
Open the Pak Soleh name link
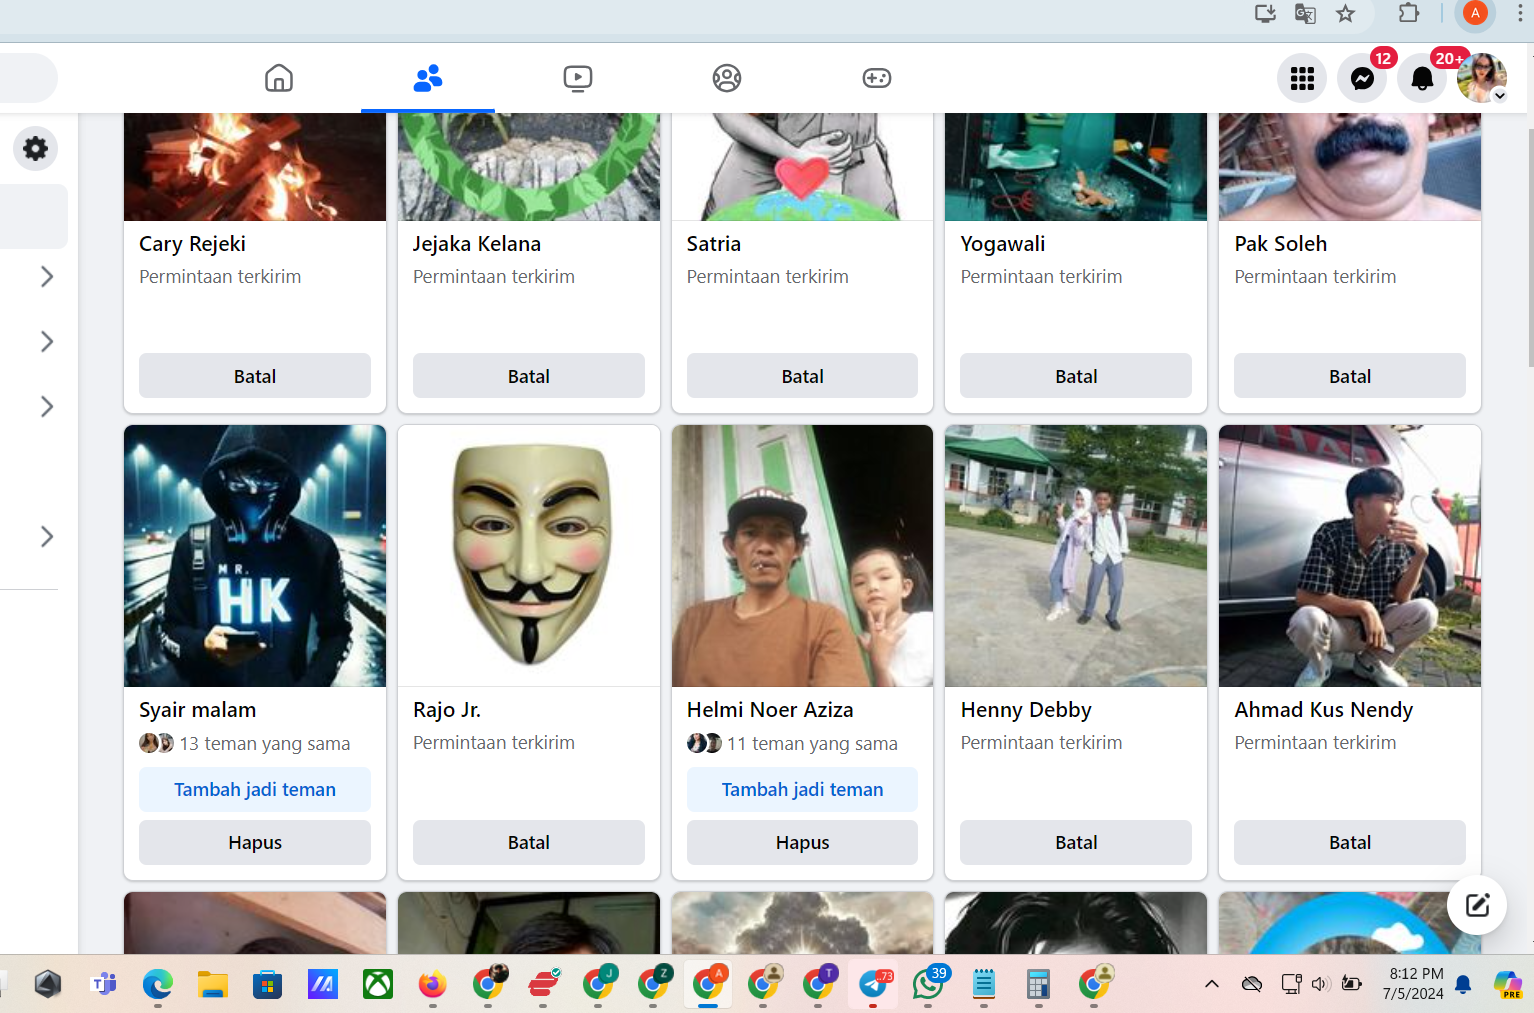[1281, 244]
